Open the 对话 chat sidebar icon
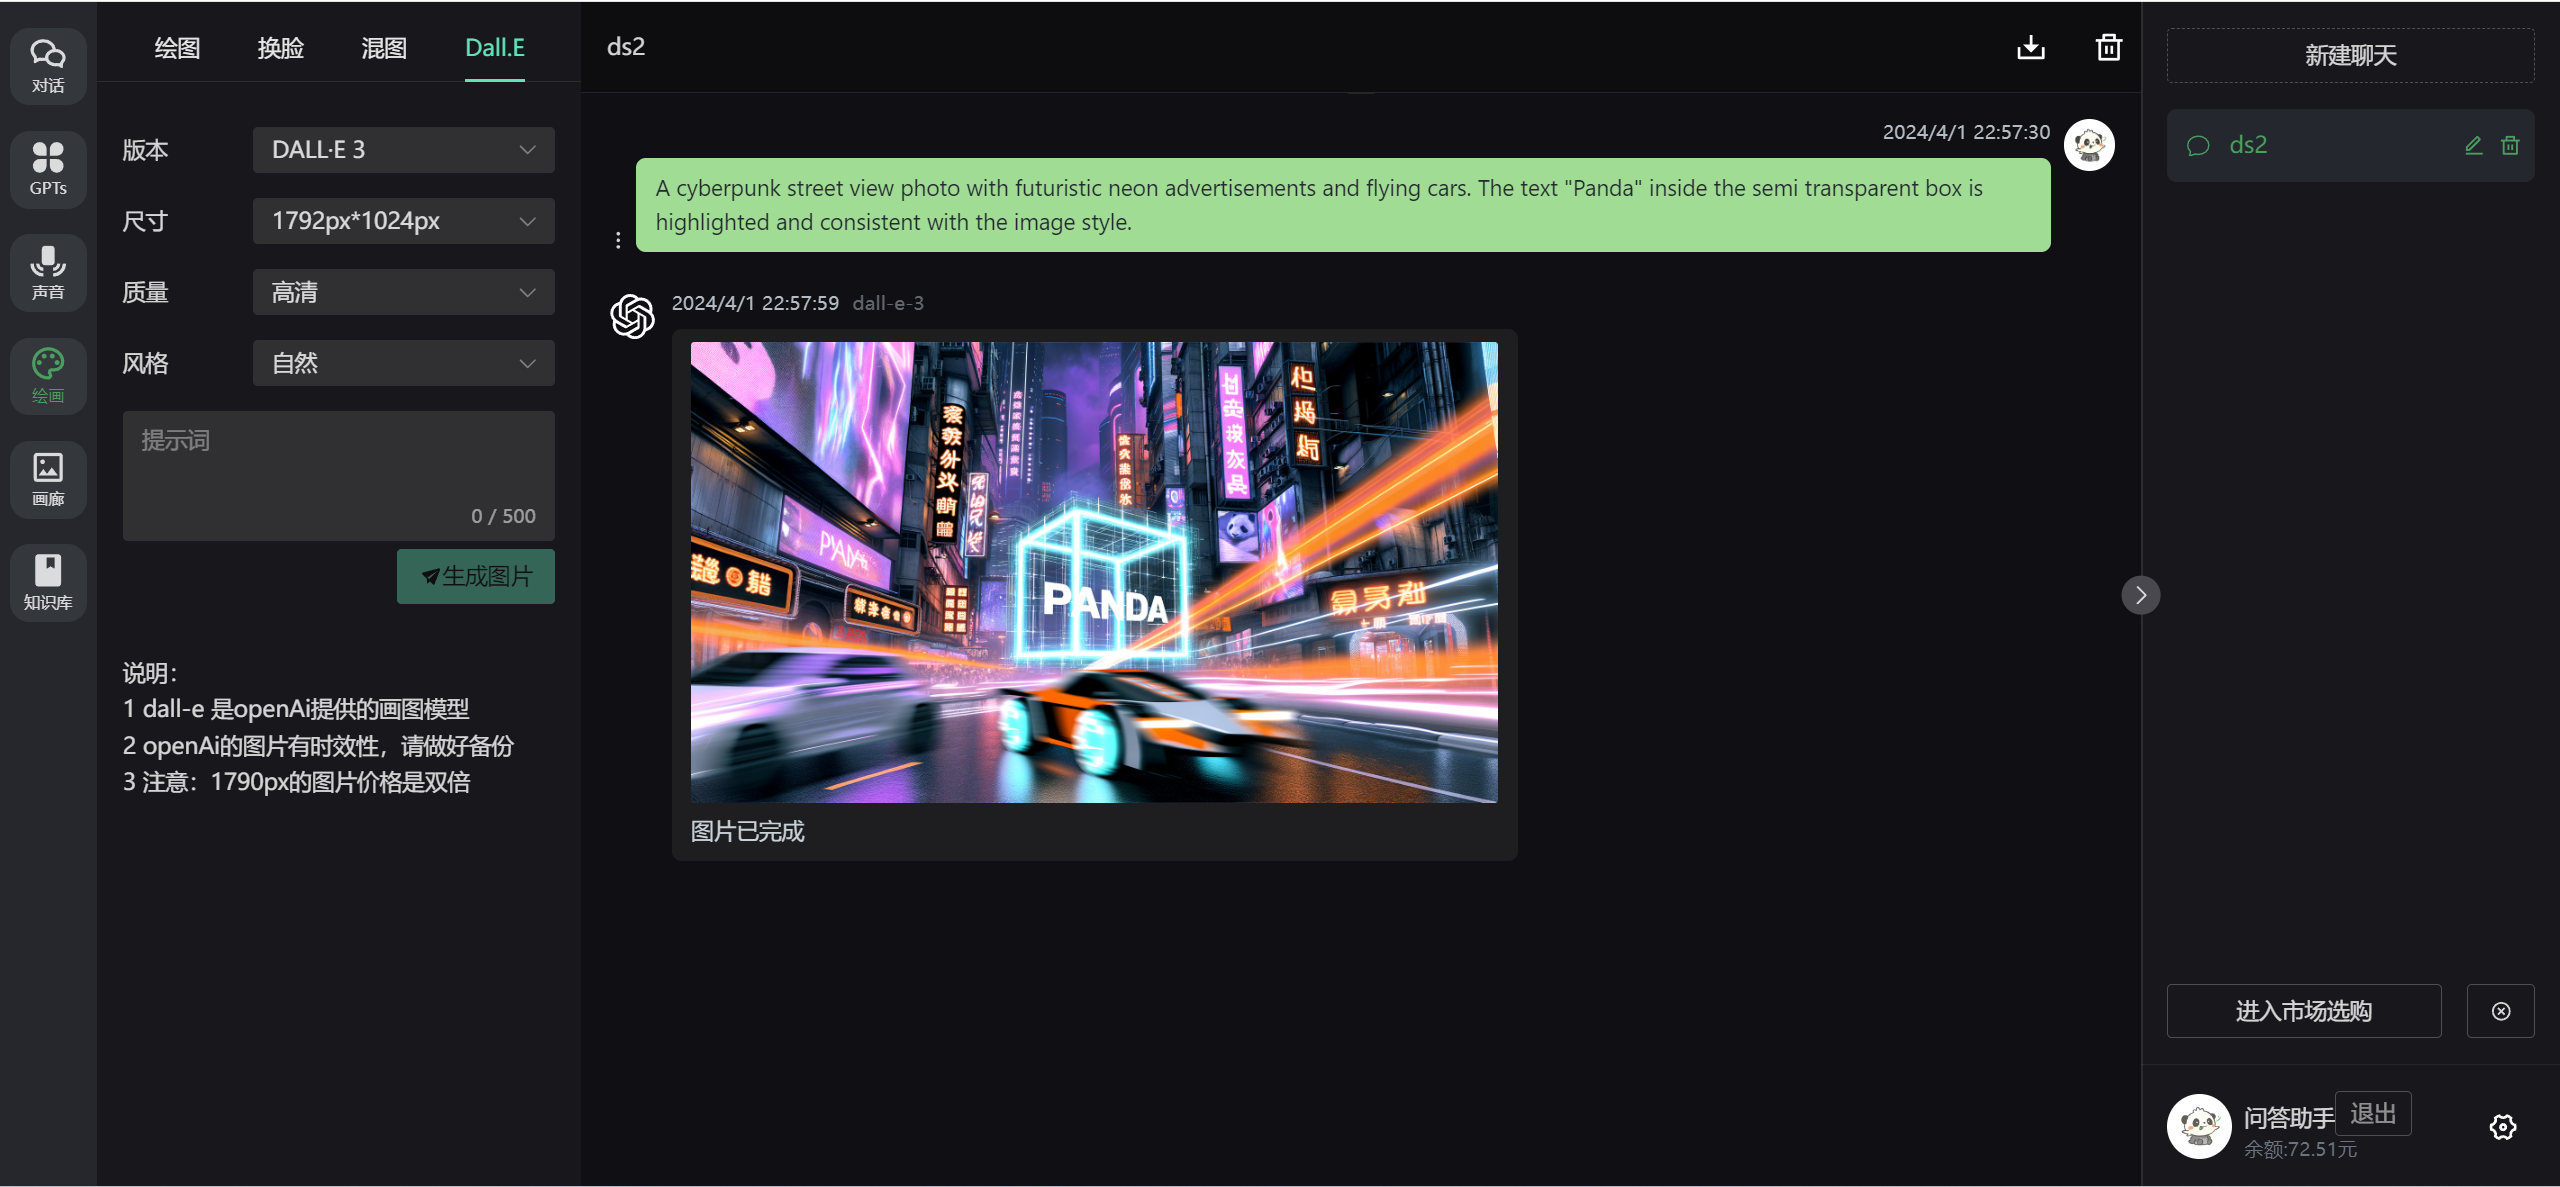The image size is (2560, 1187). point(48,65)
